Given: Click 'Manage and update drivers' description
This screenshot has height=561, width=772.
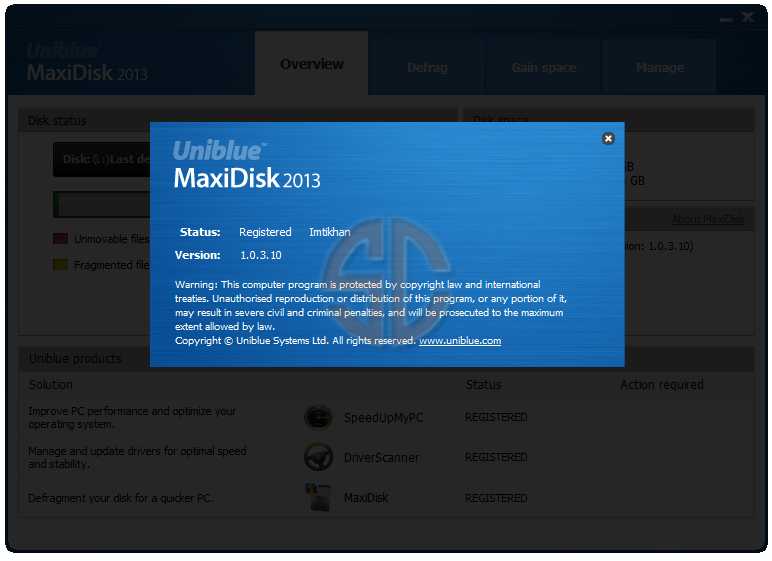Looking at the screenshot, I should pos(137,458).
